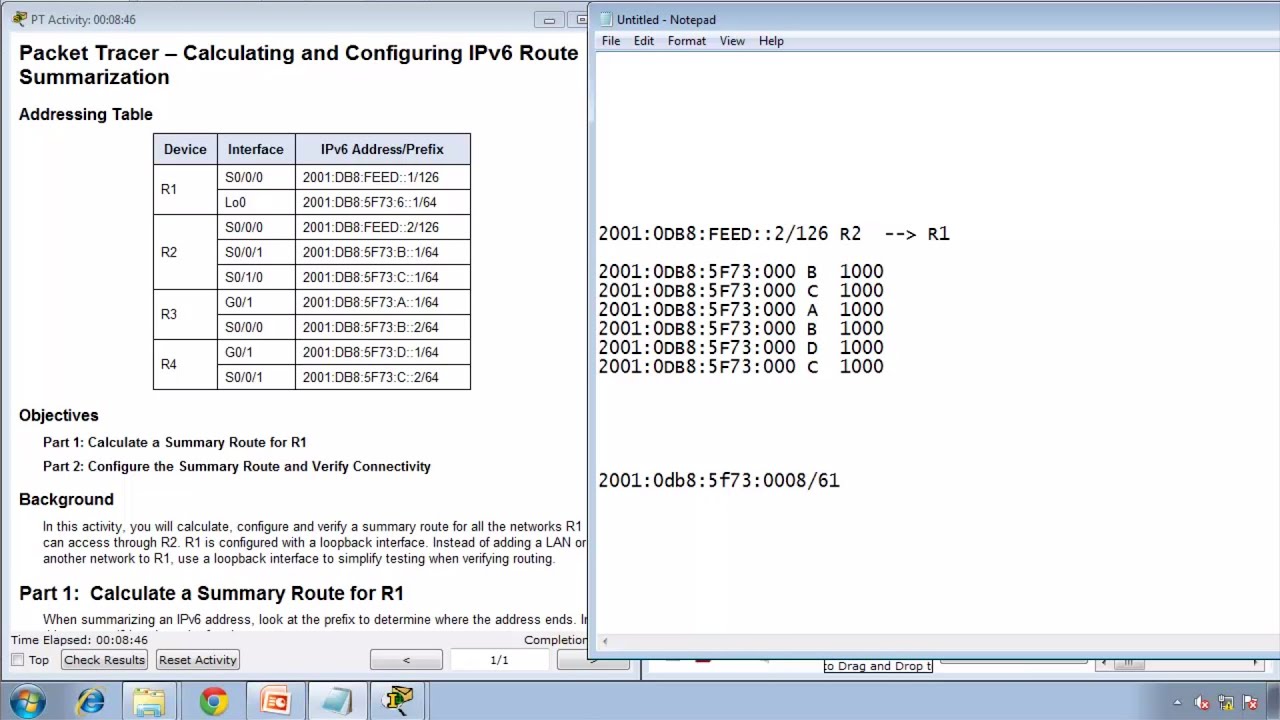Click the muted volume tray icon
Image resolution: width=1280 pixels, height=720 pixels.
(1203, 702)
